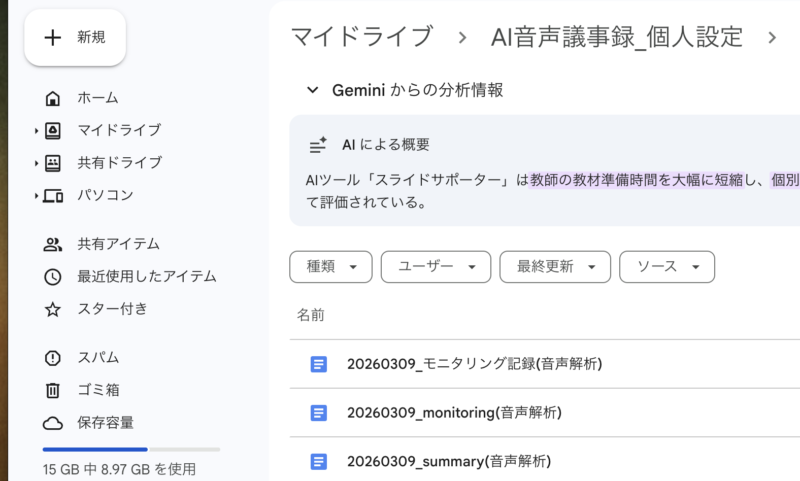This screenshot has width=800, height=481.
Task: Click the Starred items star icon
Action: 53,309
